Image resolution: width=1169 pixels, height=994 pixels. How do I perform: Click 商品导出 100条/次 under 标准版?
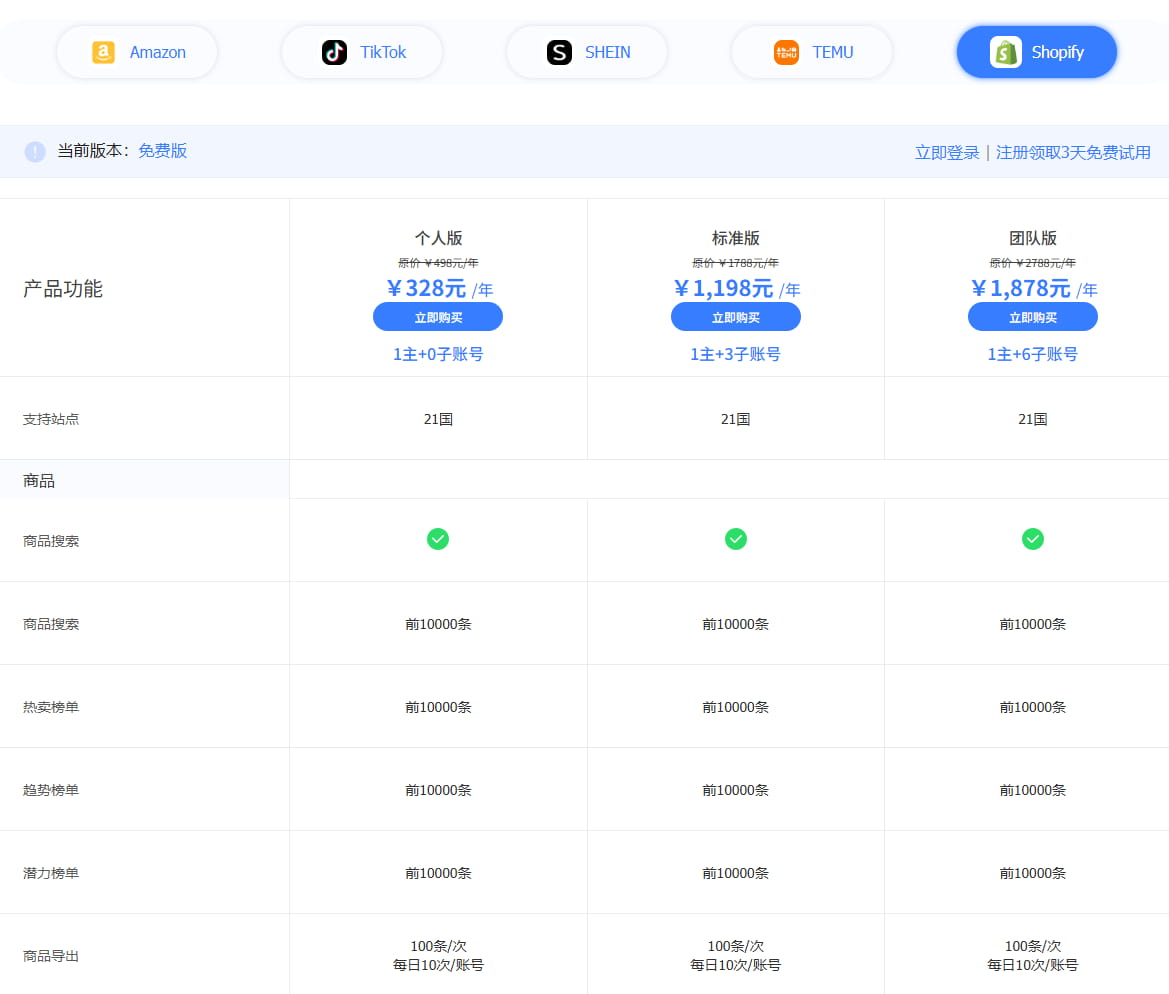click(x=735, y=946)
